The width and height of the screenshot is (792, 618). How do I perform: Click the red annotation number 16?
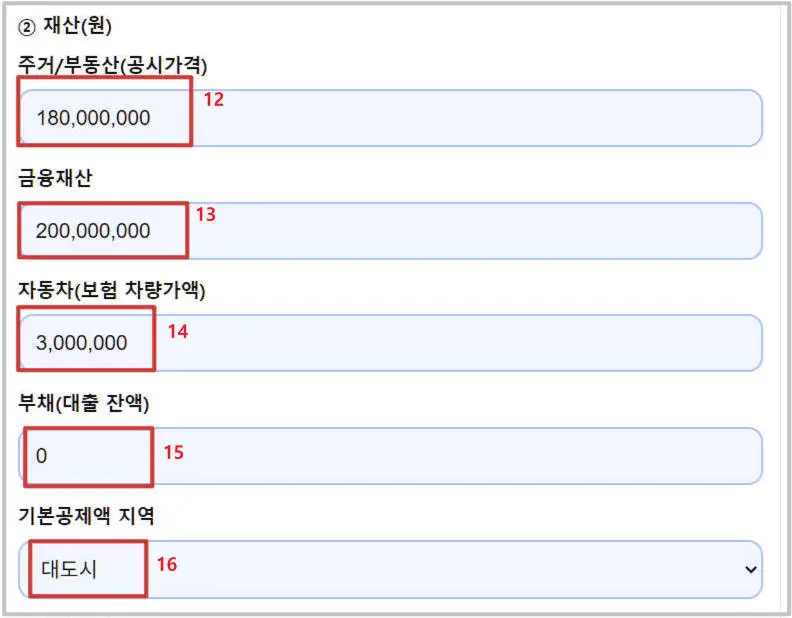point(167,565)
